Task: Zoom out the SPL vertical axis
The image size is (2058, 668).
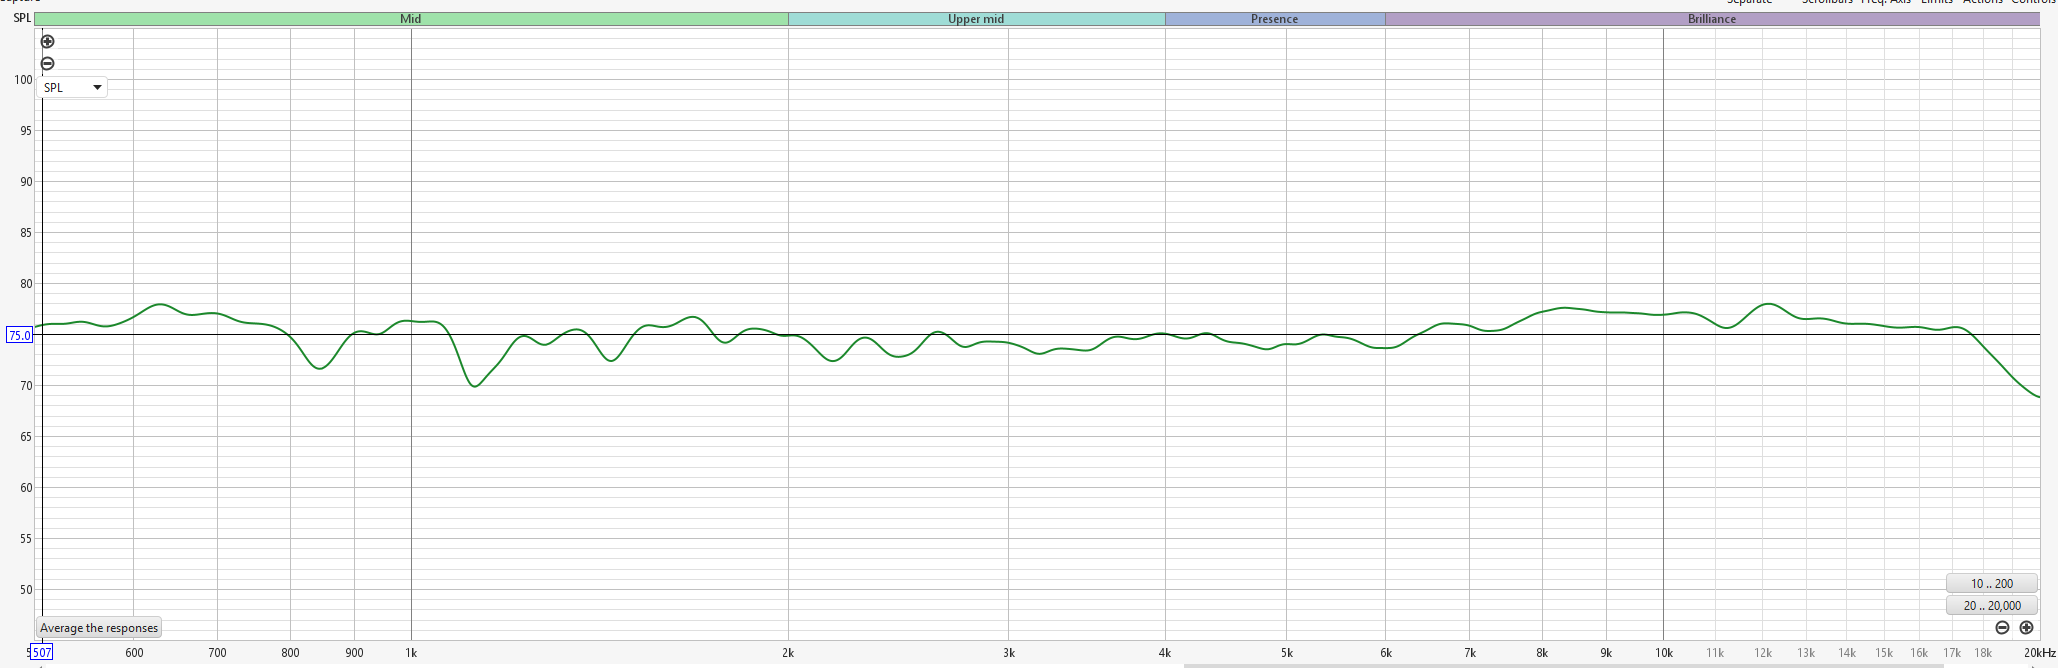Action: 47,63
